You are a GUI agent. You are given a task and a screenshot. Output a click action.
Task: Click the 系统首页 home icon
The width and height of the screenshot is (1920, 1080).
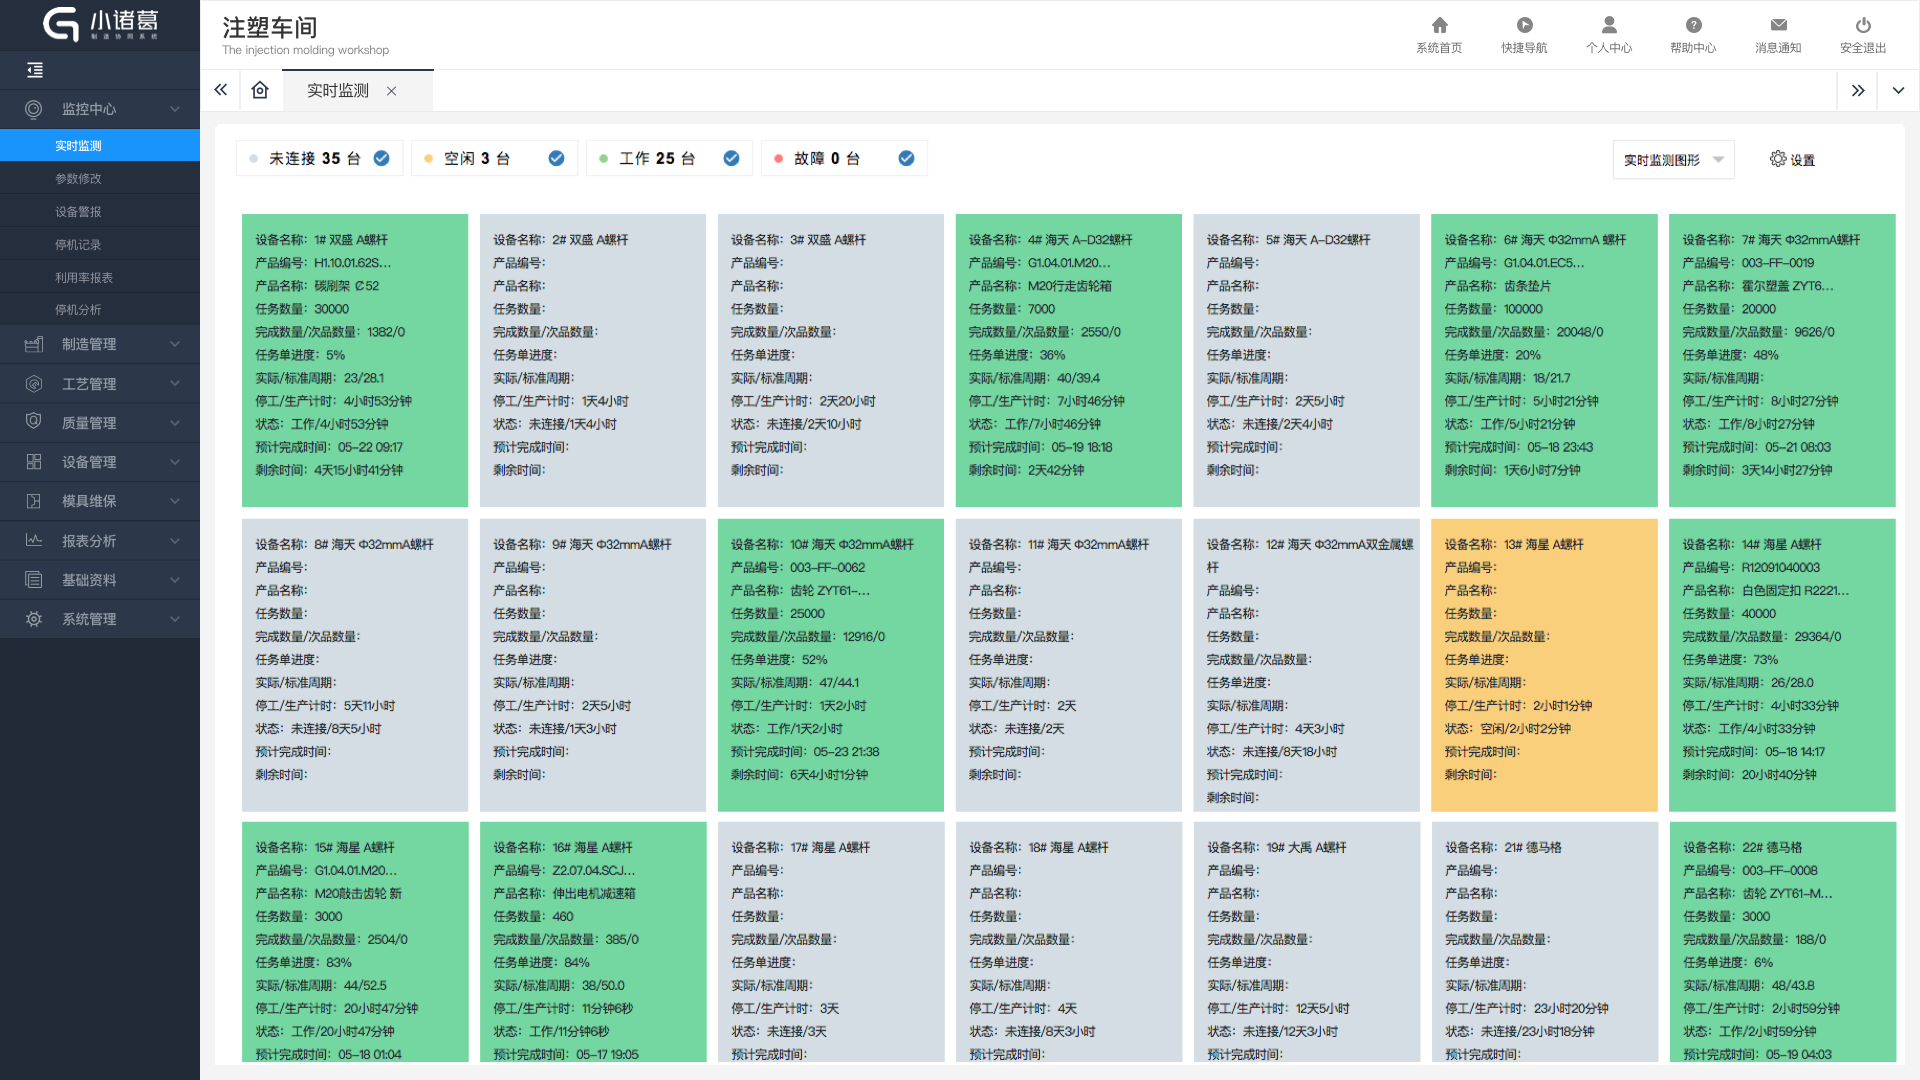(1439, 26)
